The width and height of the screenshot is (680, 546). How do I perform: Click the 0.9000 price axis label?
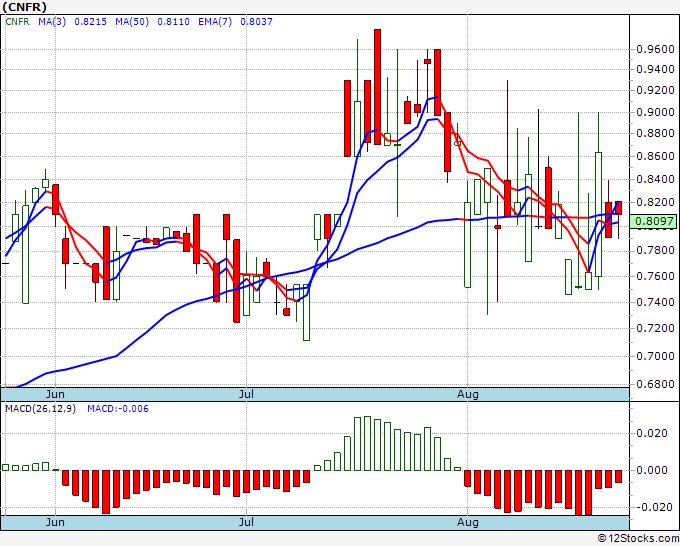click(x=655, y=112)
